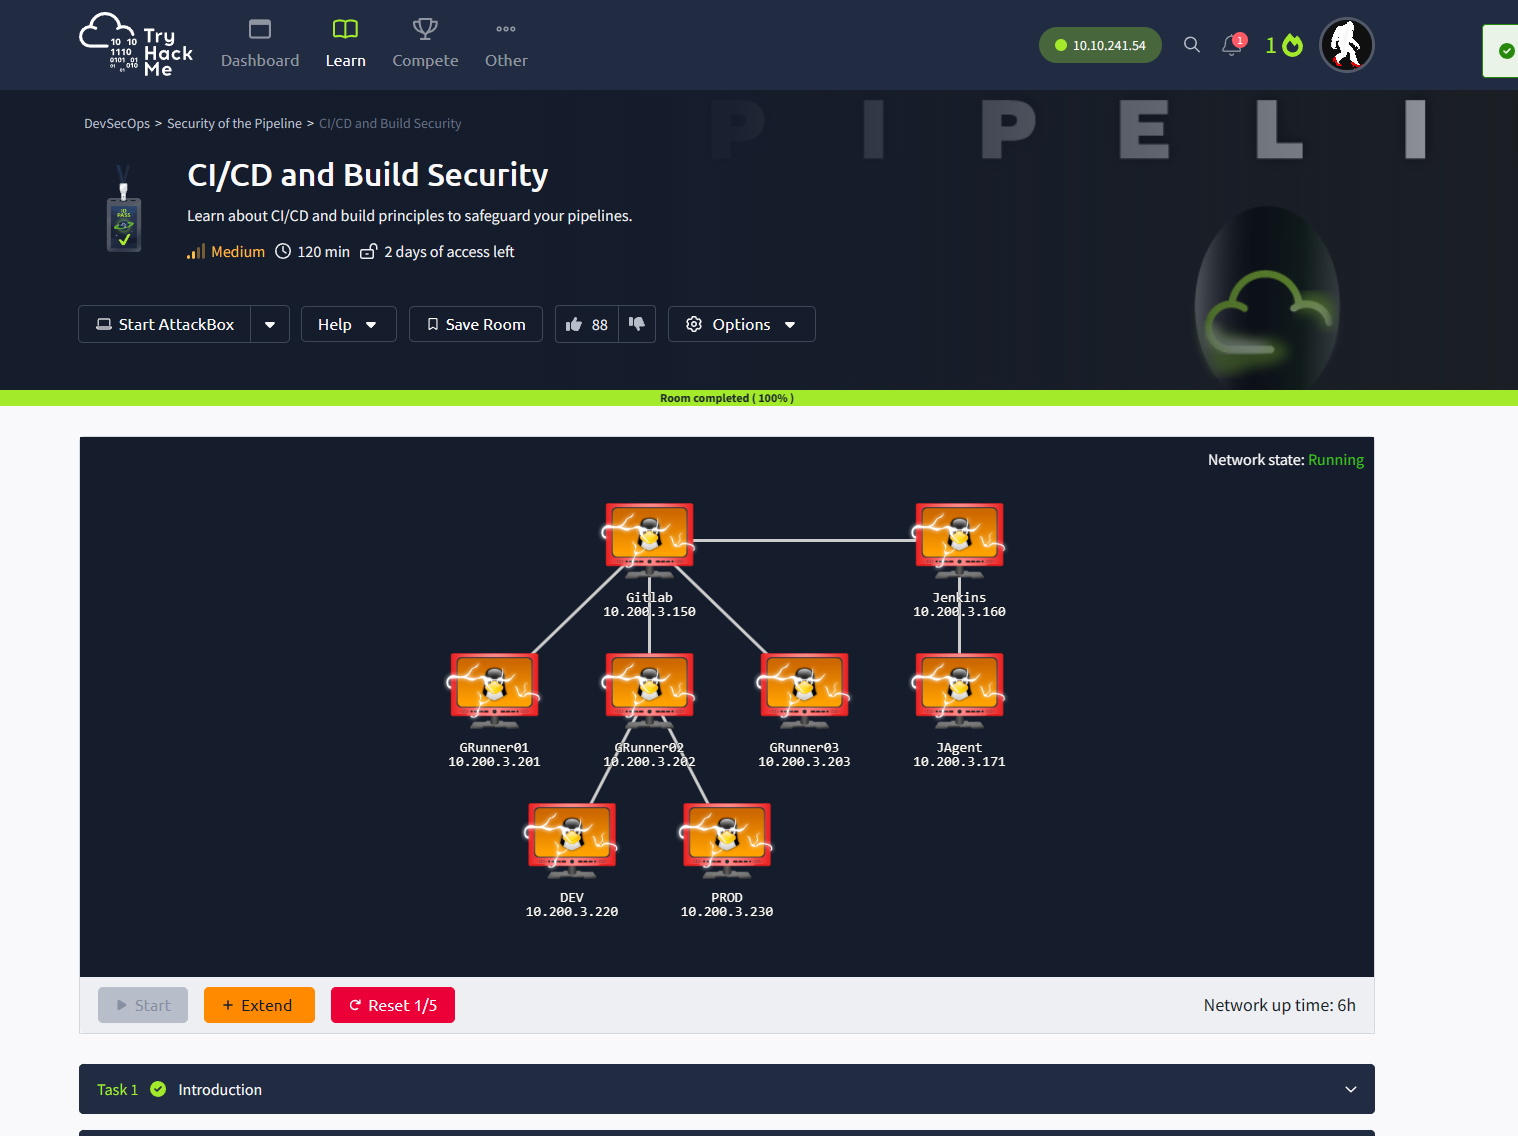Dislike the room with thumbs down
The width and height of the screenshot is (1518, 1136).
[x=637, y=324]
